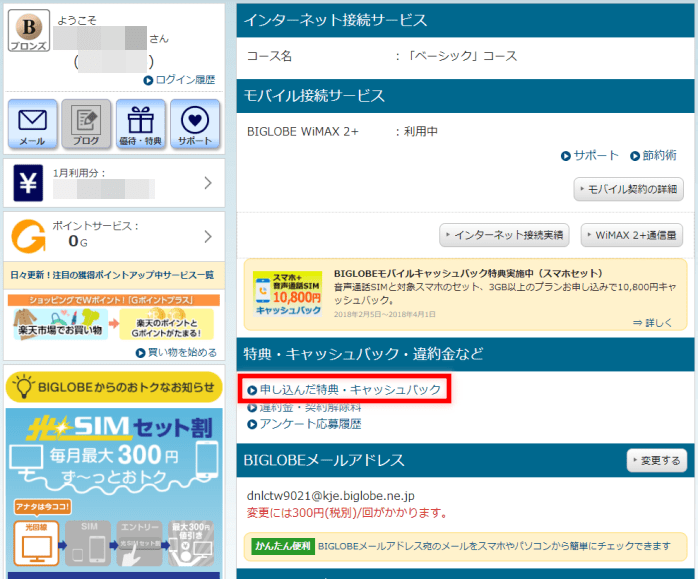Click the 楽天のポイントとGポイントがたまる banner

coord(166,324)
